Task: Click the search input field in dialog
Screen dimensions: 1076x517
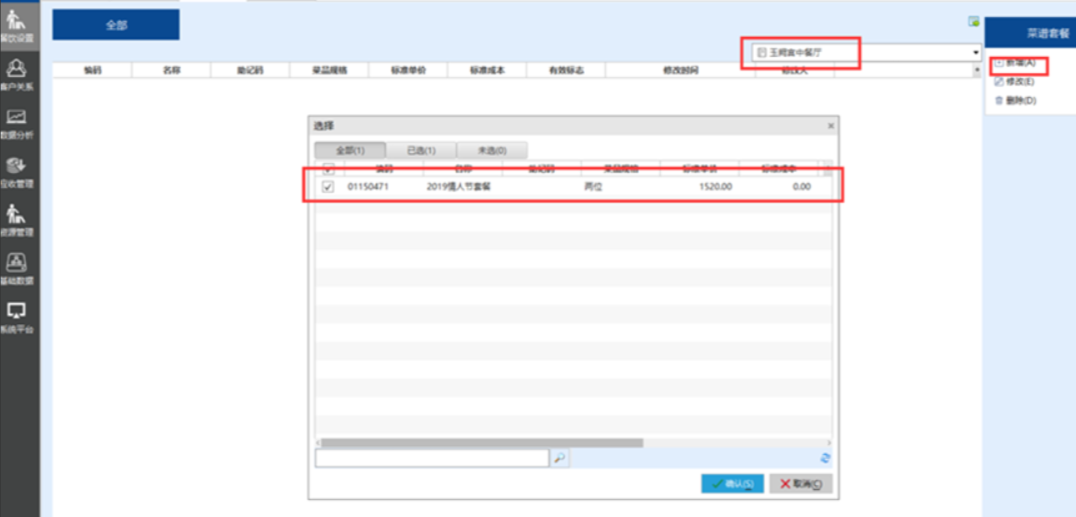Action: (x=432, y=458)
